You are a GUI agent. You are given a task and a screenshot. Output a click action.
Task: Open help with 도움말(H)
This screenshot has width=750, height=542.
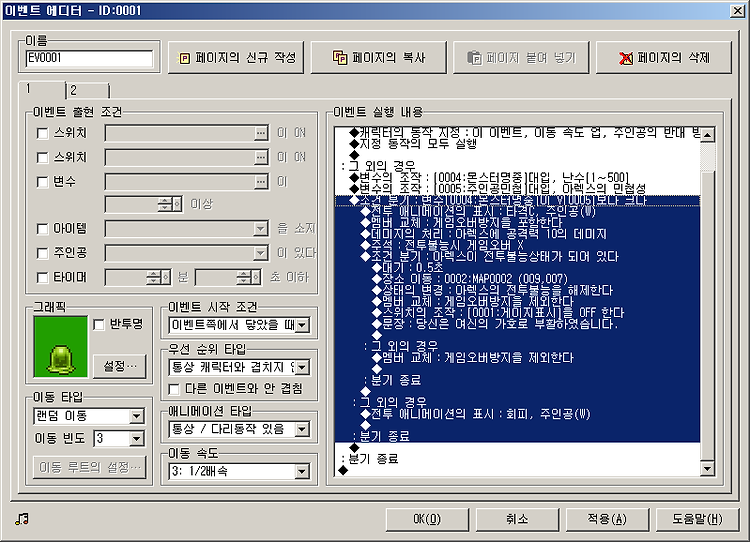pos(697,519)
